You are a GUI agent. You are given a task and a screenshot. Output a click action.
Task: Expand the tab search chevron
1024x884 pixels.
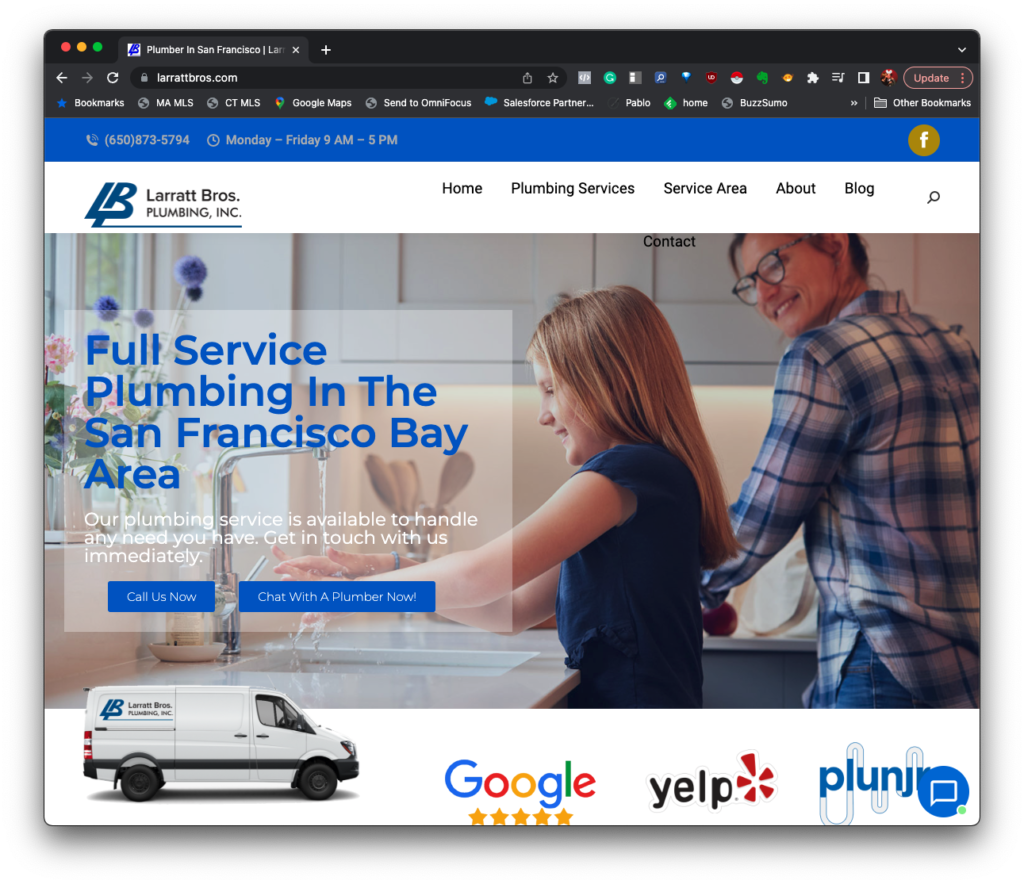tap(962, 50)
